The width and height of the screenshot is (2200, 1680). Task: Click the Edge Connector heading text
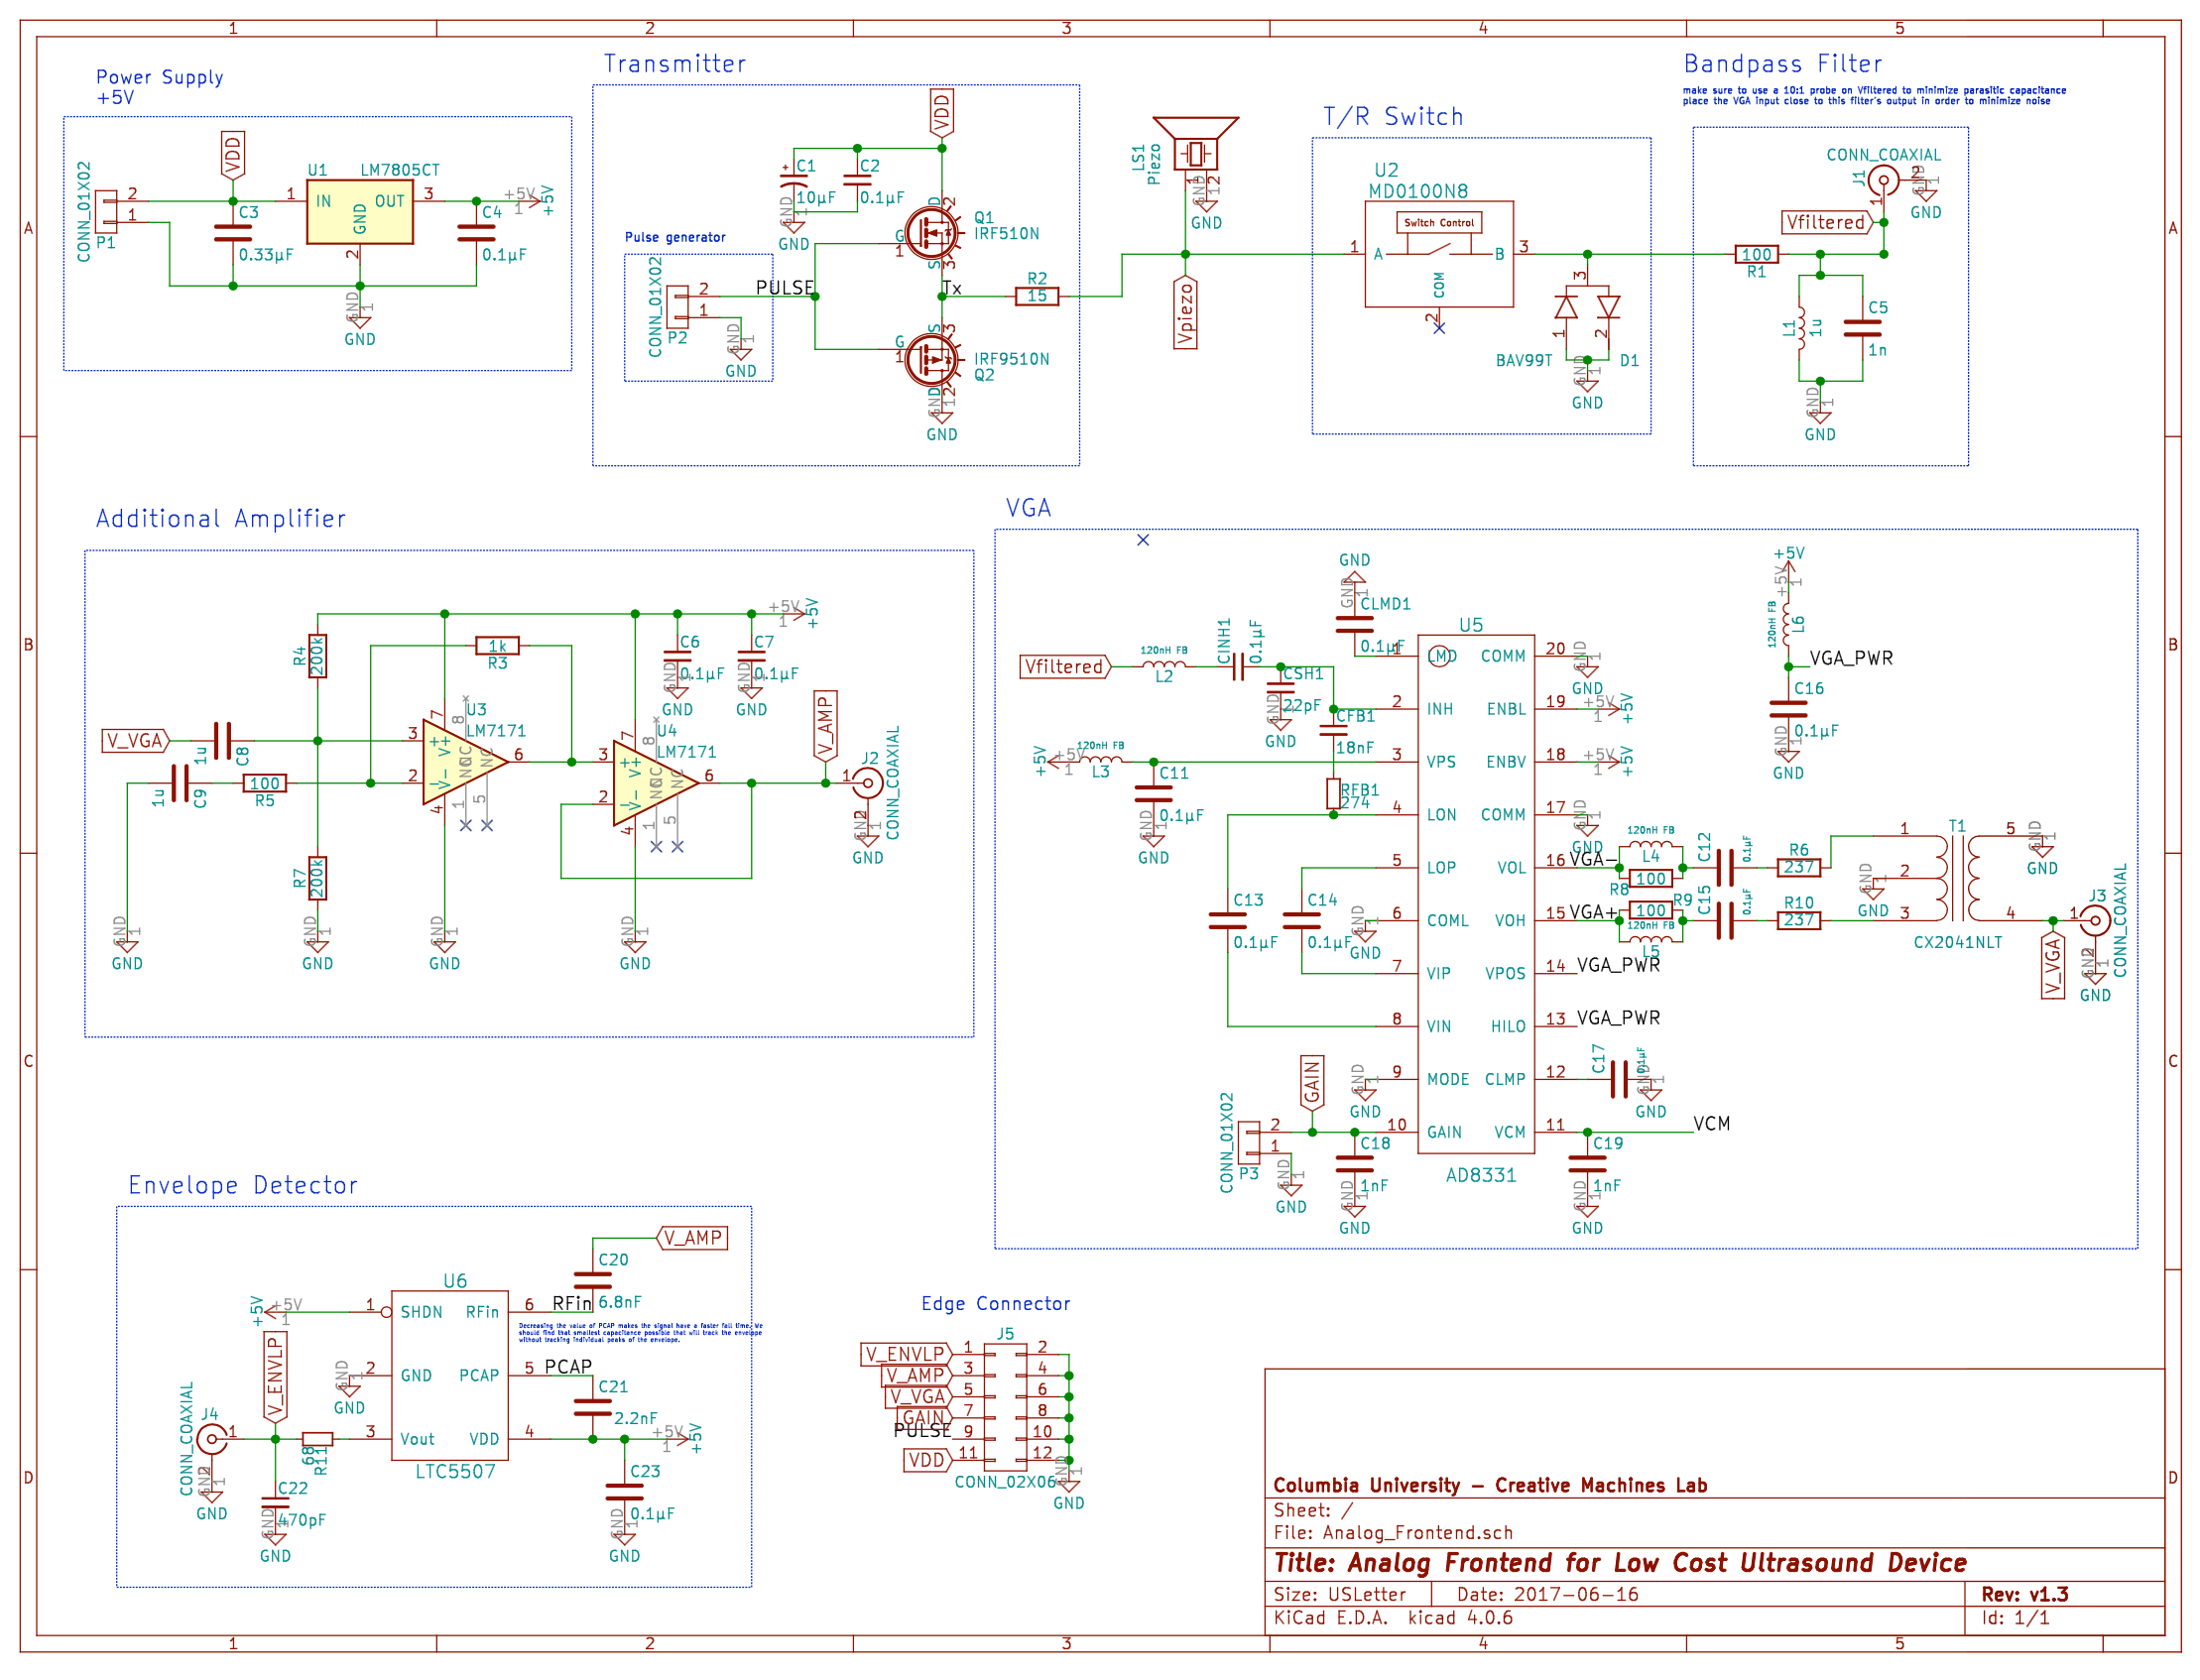coord(995,1303)
